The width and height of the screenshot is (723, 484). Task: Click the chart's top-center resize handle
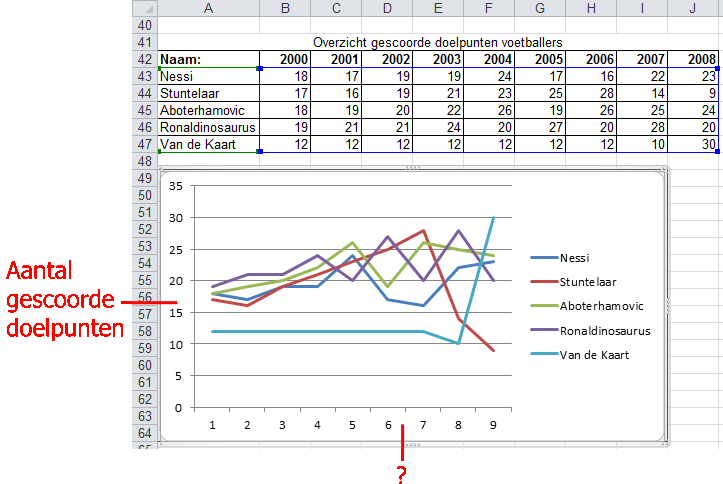pos(411,171)
